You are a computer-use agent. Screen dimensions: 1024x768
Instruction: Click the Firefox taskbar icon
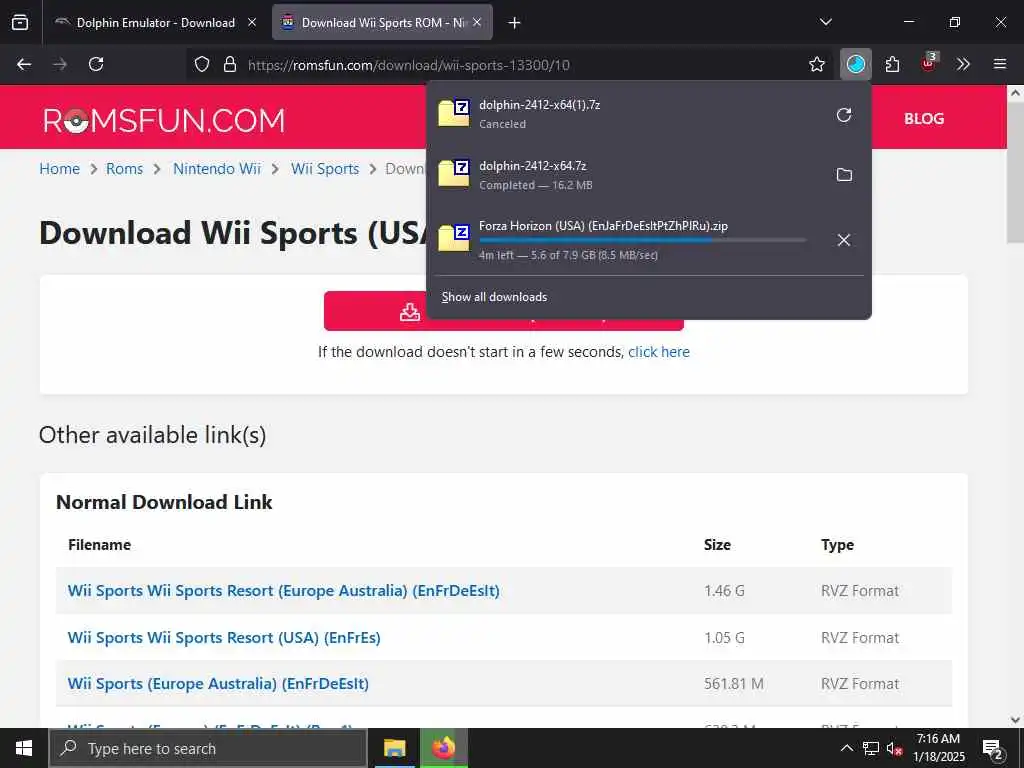tap(443, 748)
